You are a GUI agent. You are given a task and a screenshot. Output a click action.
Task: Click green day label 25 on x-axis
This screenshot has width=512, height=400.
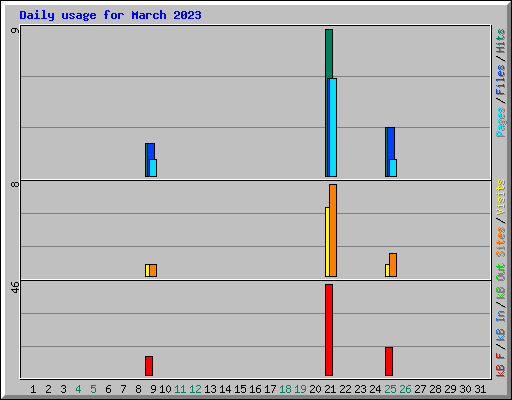click(x=390, y=389)
